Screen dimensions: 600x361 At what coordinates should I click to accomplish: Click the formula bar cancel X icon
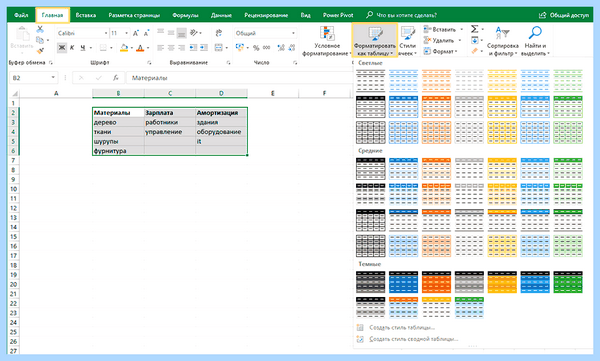point(81,78)
